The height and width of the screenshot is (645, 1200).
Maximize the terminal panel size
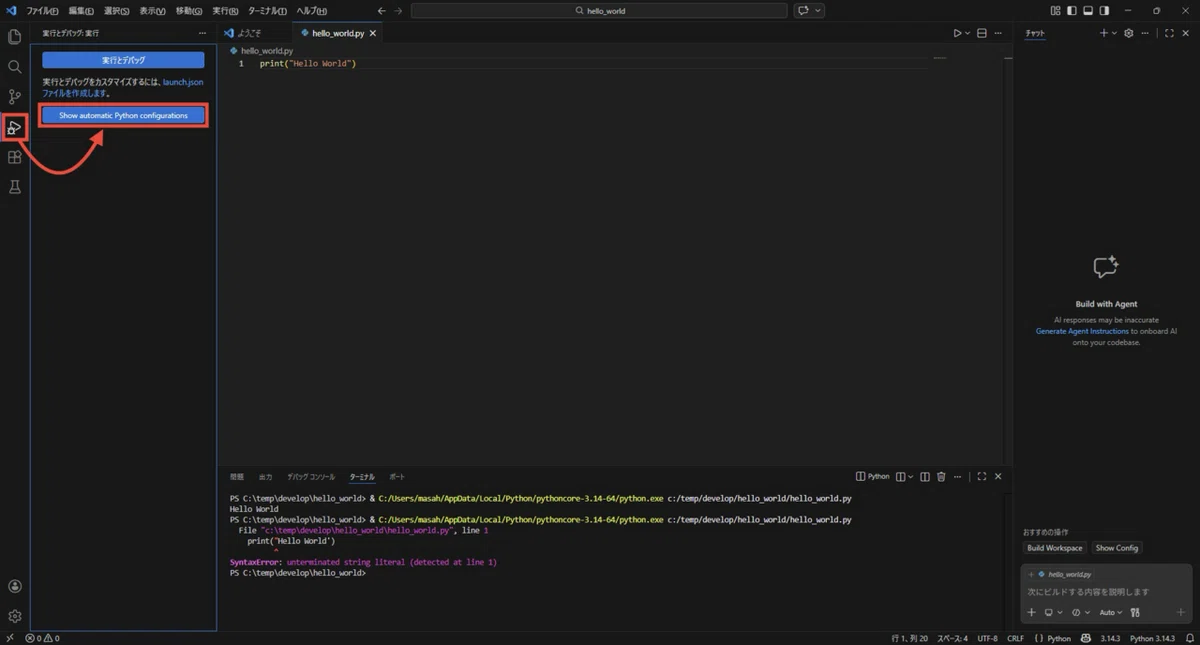[x=982, y=477]
